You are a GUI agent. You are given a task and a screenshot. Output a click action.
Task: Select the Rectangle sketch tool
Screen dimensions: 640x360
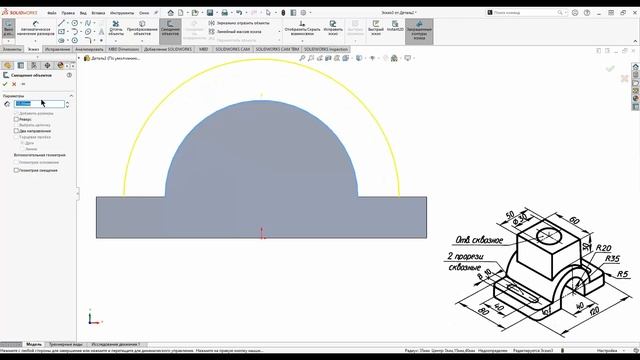coord(62,31)
